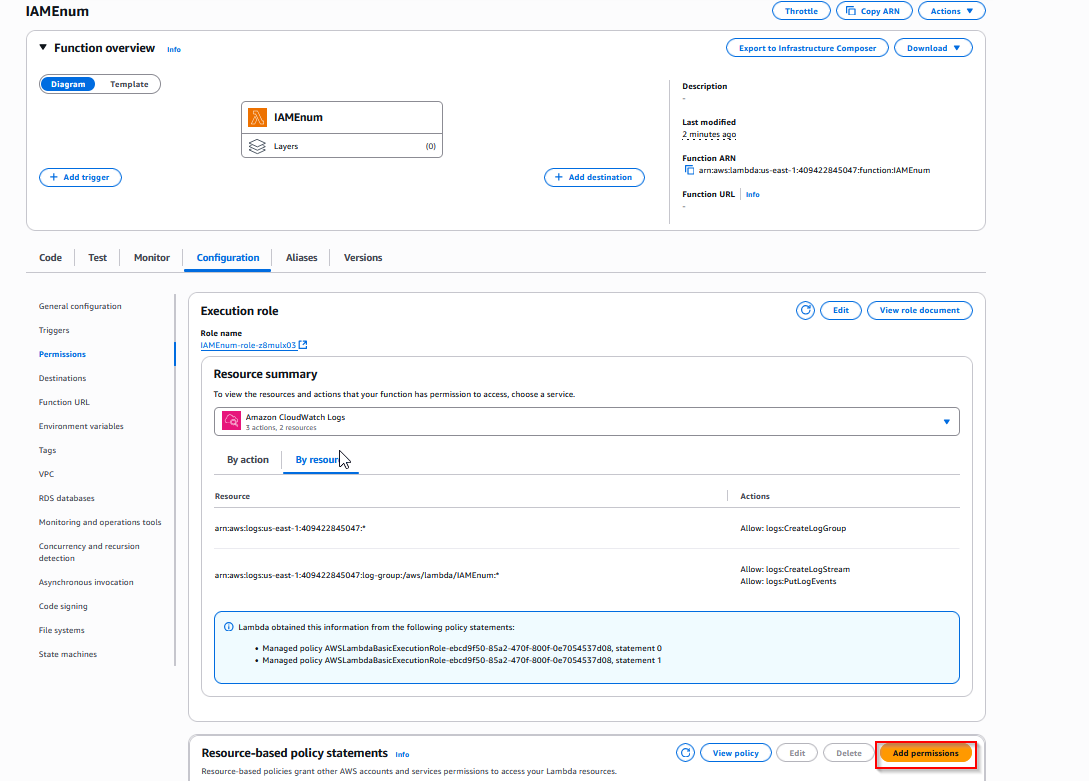1089x781 pixels.
Task: Click the Throttle button
Action: point(801,11)
